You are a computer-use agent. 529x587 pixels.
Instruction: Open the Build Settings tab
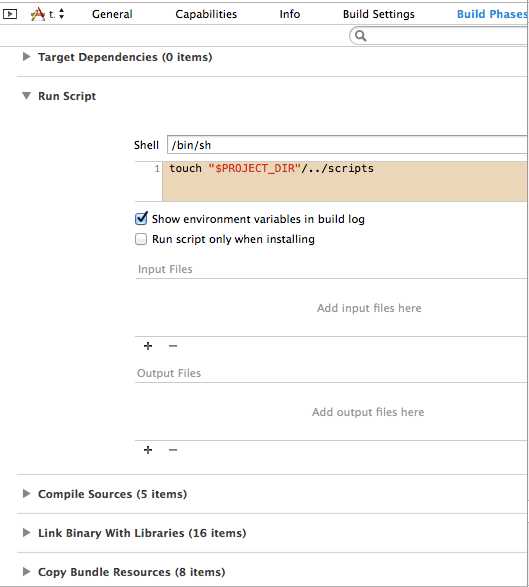pos(378,14)
